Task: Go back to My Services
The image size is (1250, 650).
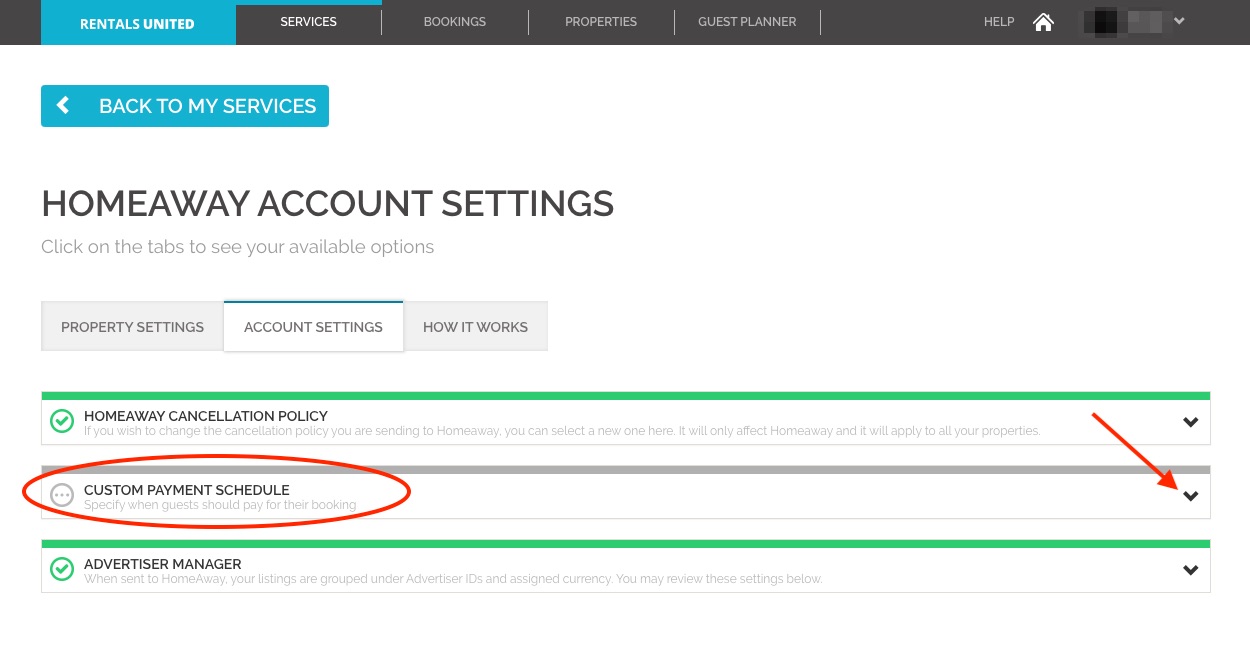Action: (x=185, y=106)
